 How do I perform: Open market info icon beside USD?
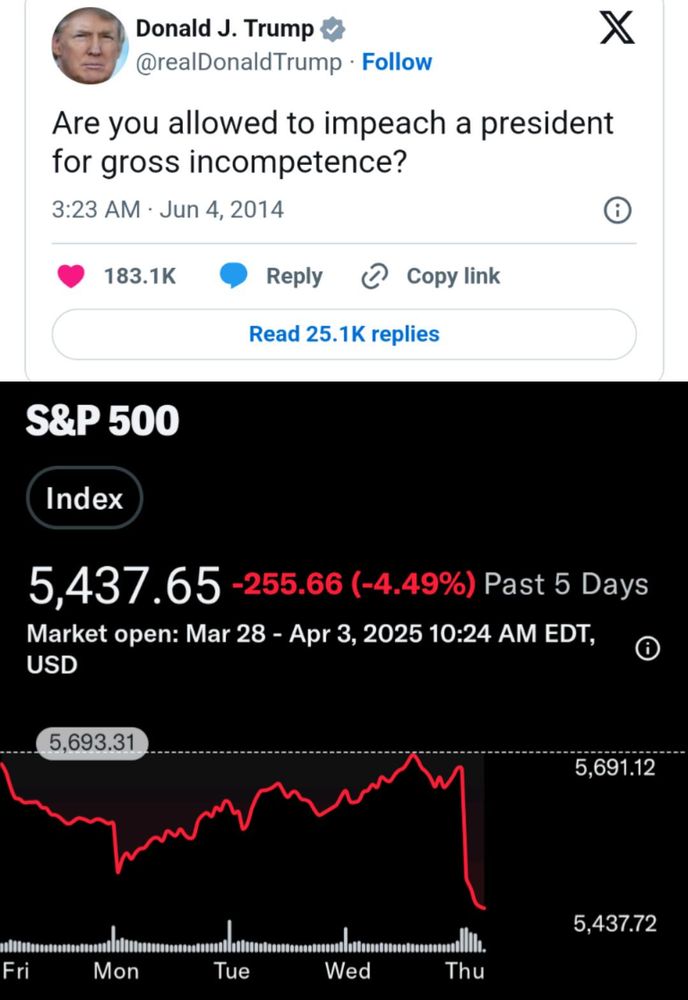point(648,649)
